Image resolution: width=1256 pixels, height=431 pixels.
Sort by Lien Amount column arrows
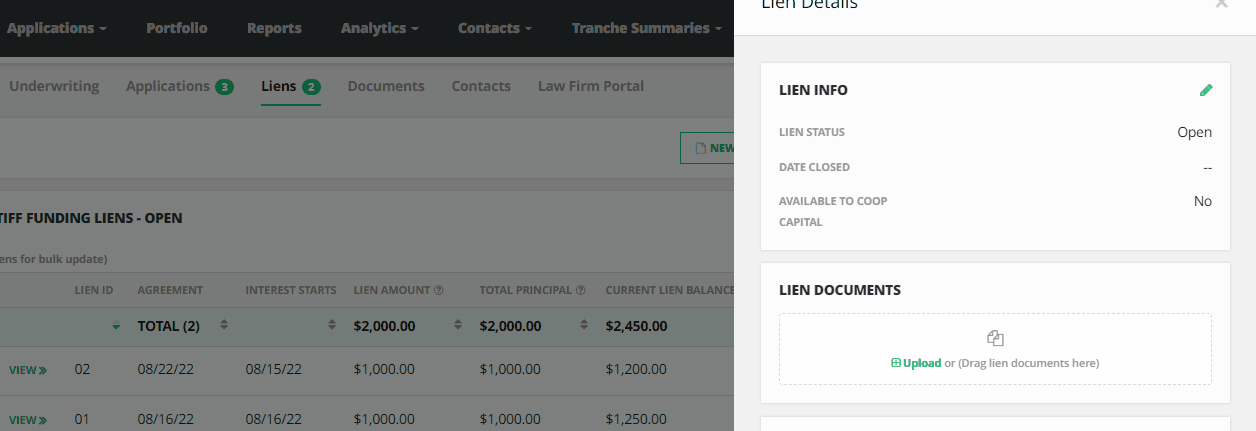tap(458, 326)
